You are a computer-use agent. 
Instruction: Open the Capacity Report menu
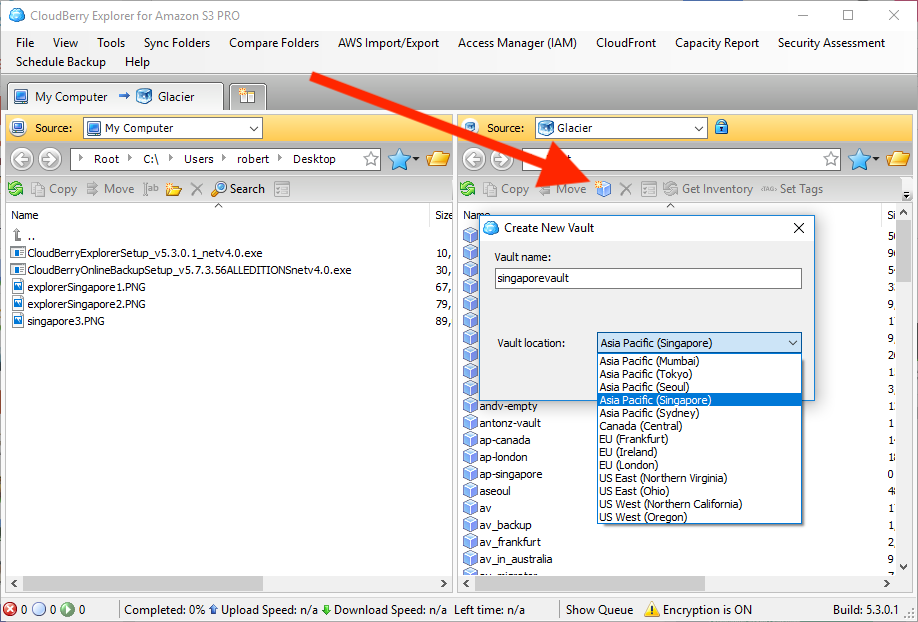pos(717,43)
